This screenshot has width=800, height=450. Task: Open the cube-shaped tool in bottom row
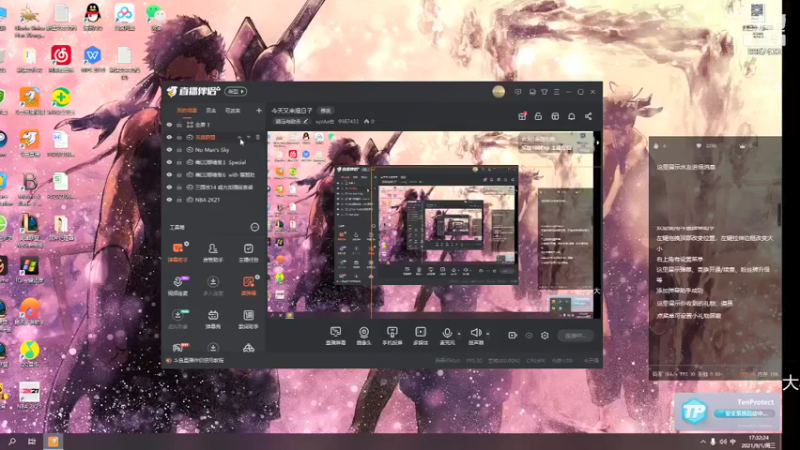[248, 348]
